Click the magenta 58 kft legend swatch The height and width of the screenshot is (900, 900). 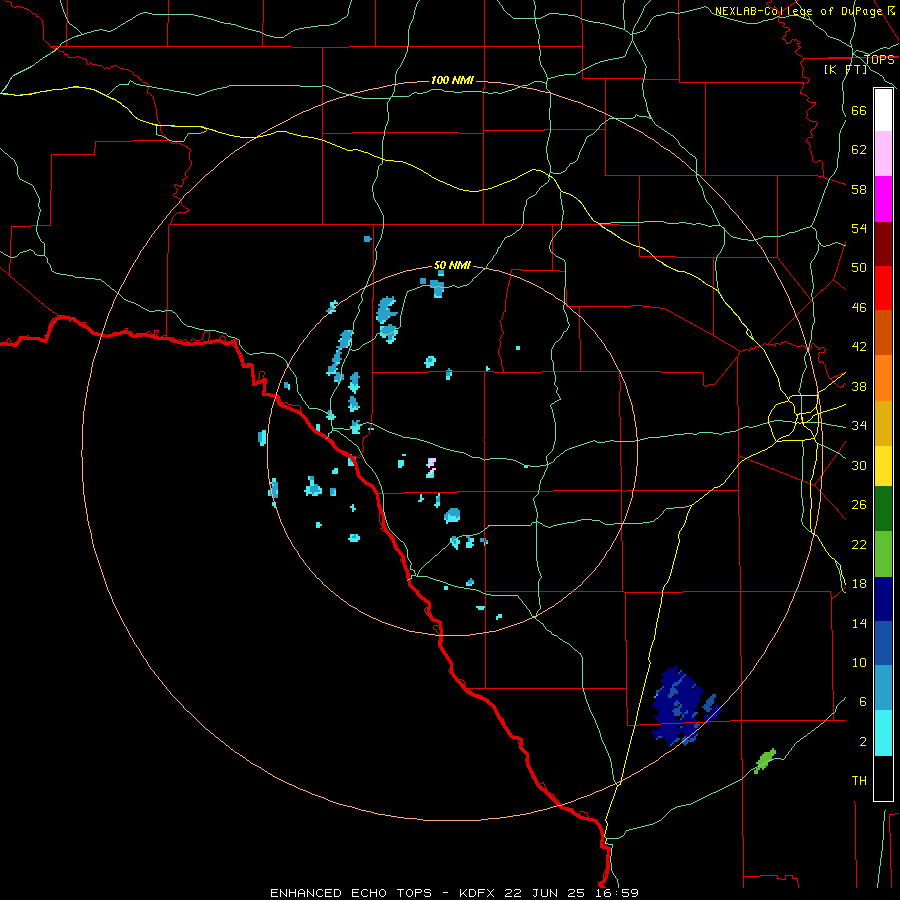(x=883, y=199)
